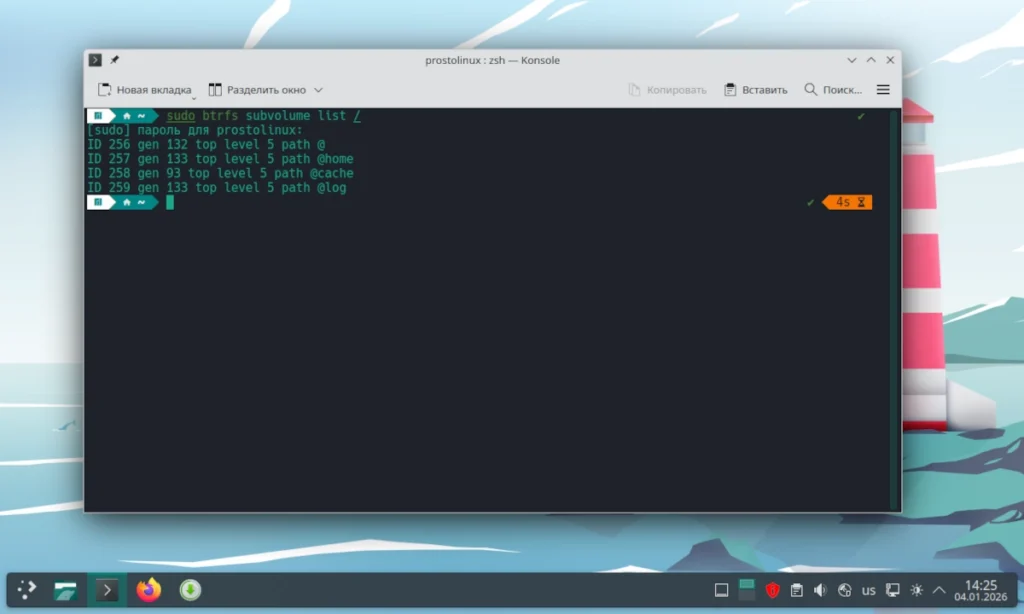
Task: Click the show desktop tray icon
Action: tap(722, 590)
